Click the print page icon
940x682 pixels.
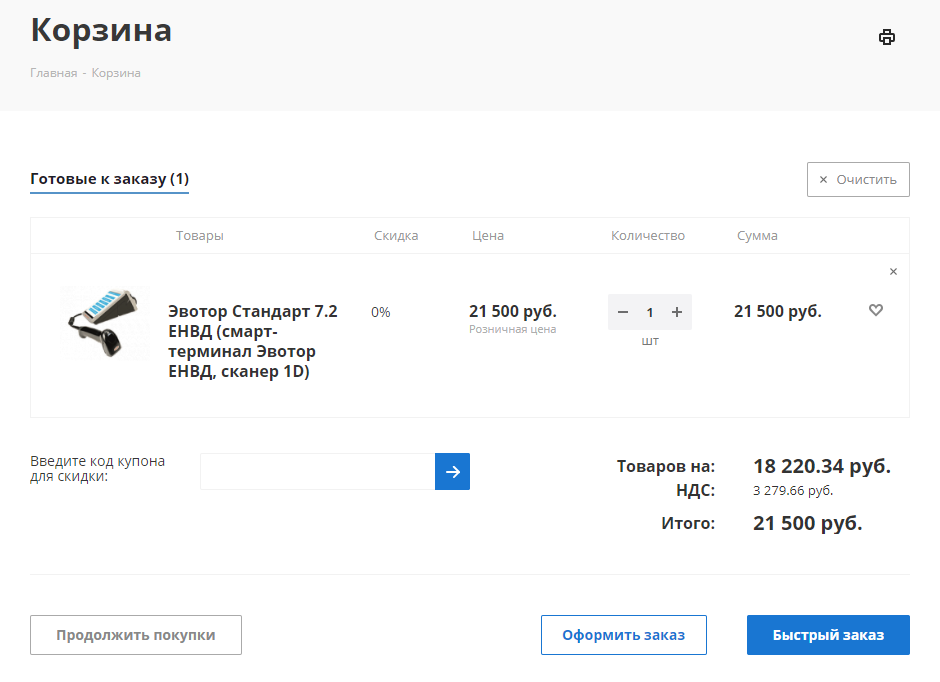coord(887,37)
